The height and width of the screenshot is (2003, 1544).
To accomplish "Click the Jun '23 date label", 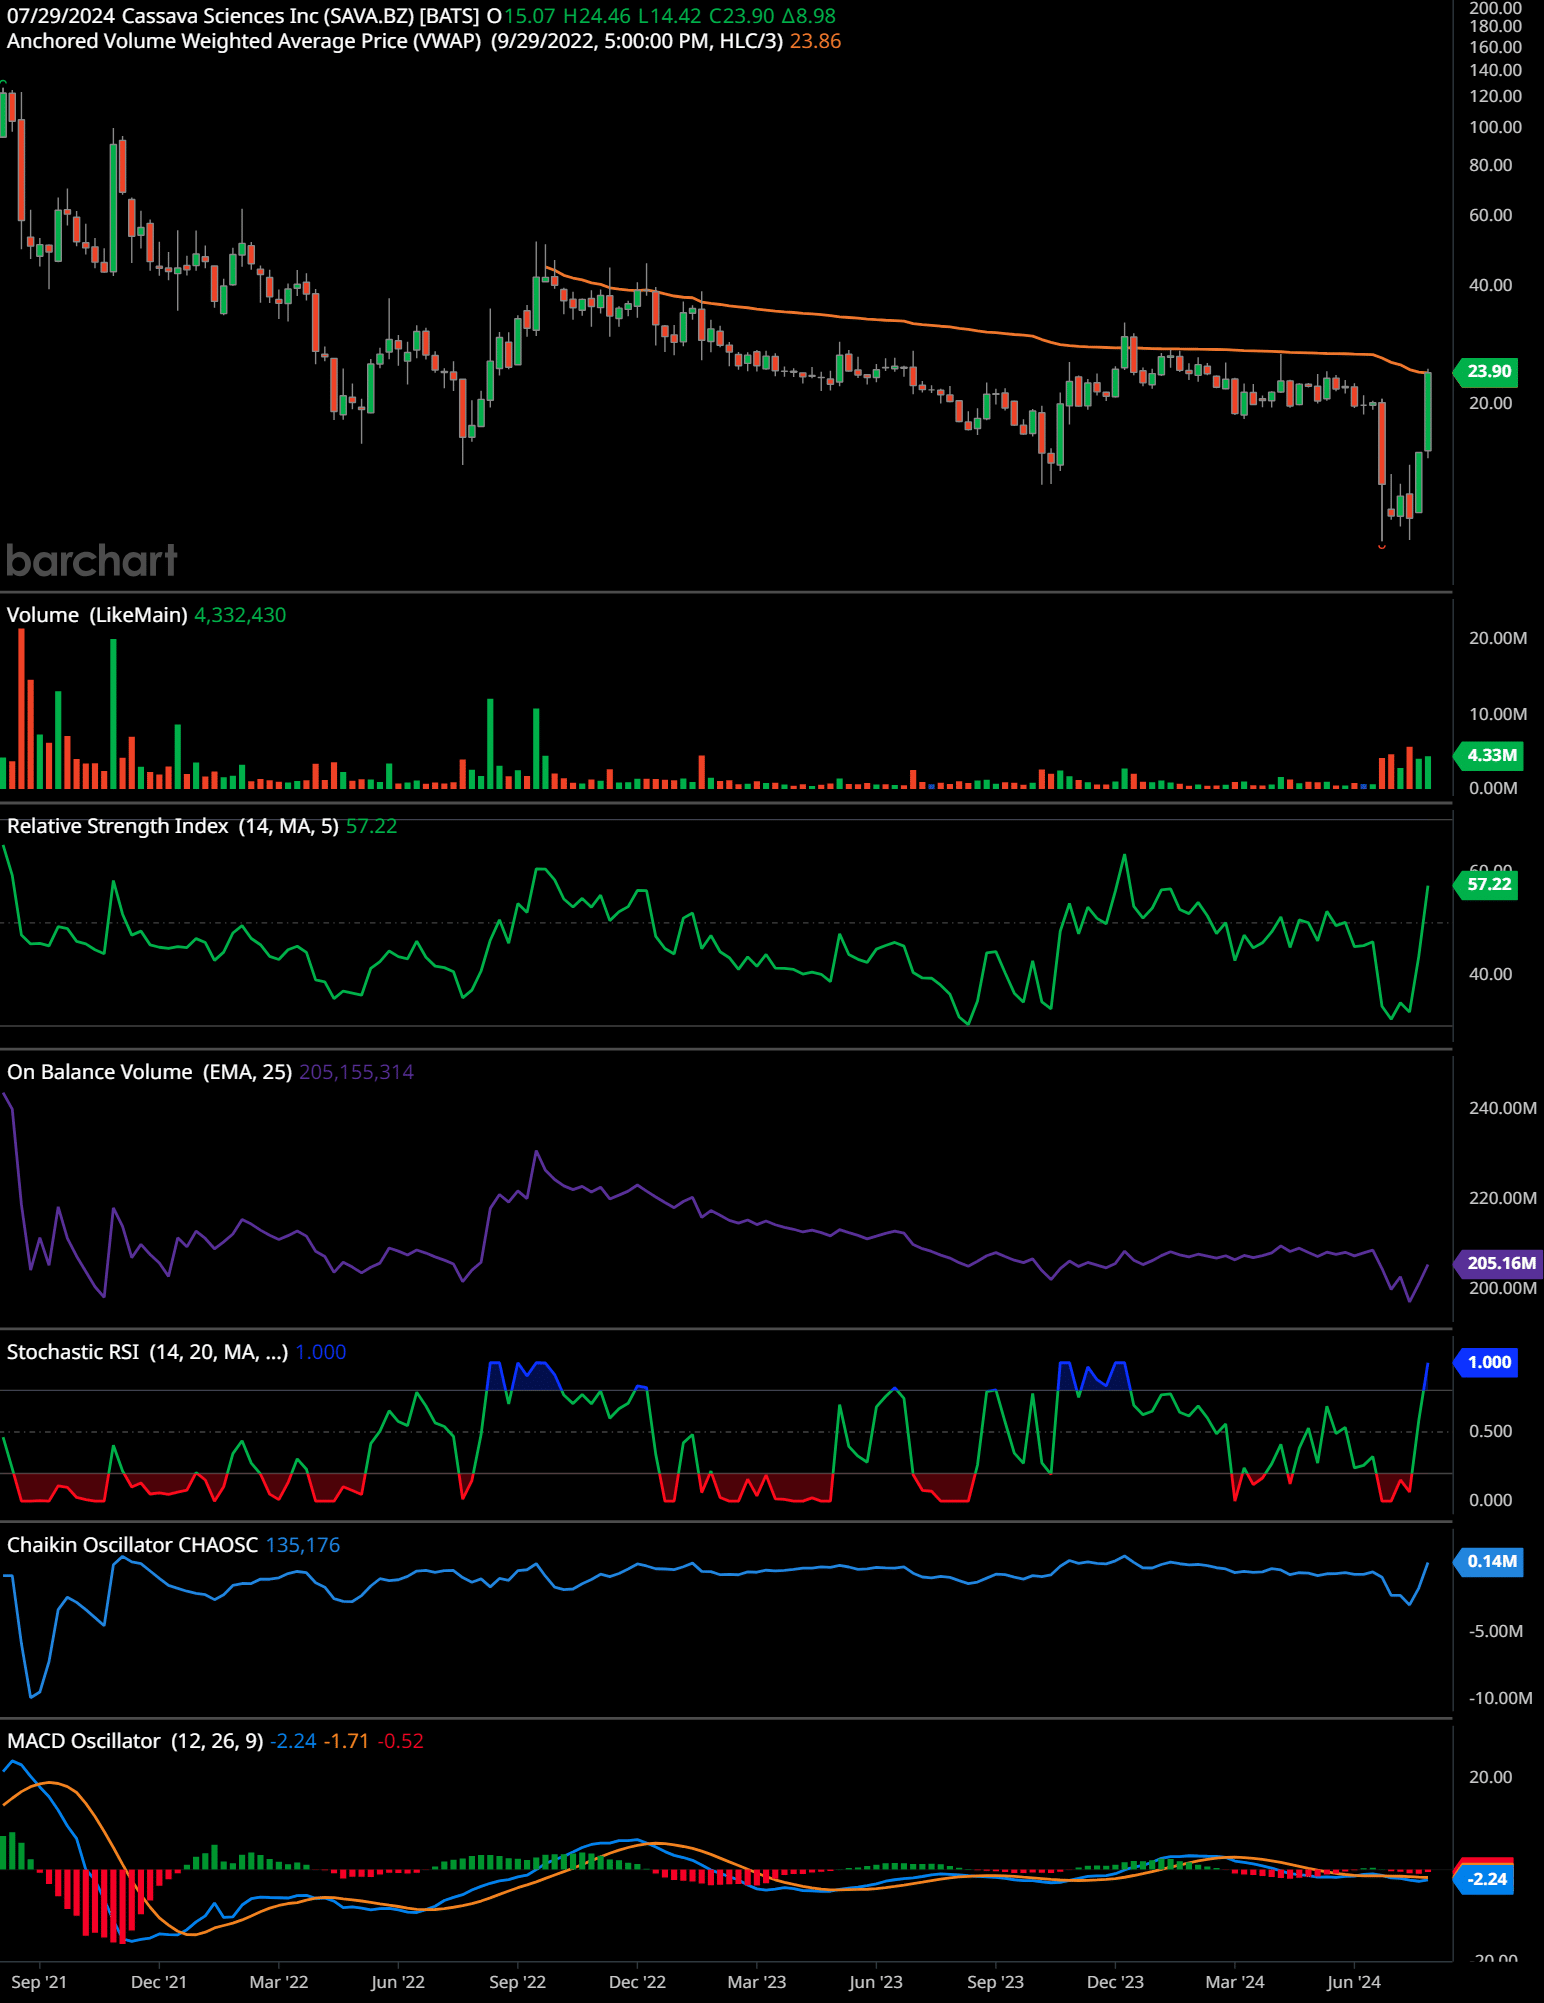I will tap(876, 1982).
